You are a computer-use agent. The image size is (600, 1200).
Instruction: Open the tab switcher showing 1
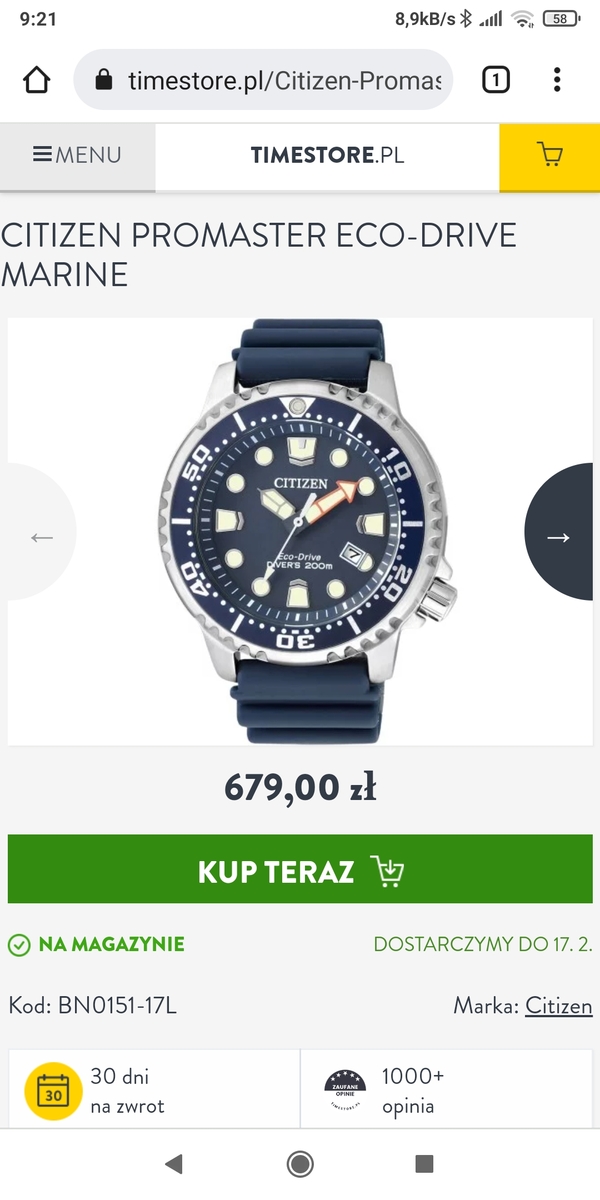pyautogui.click(x=496, y=80)
